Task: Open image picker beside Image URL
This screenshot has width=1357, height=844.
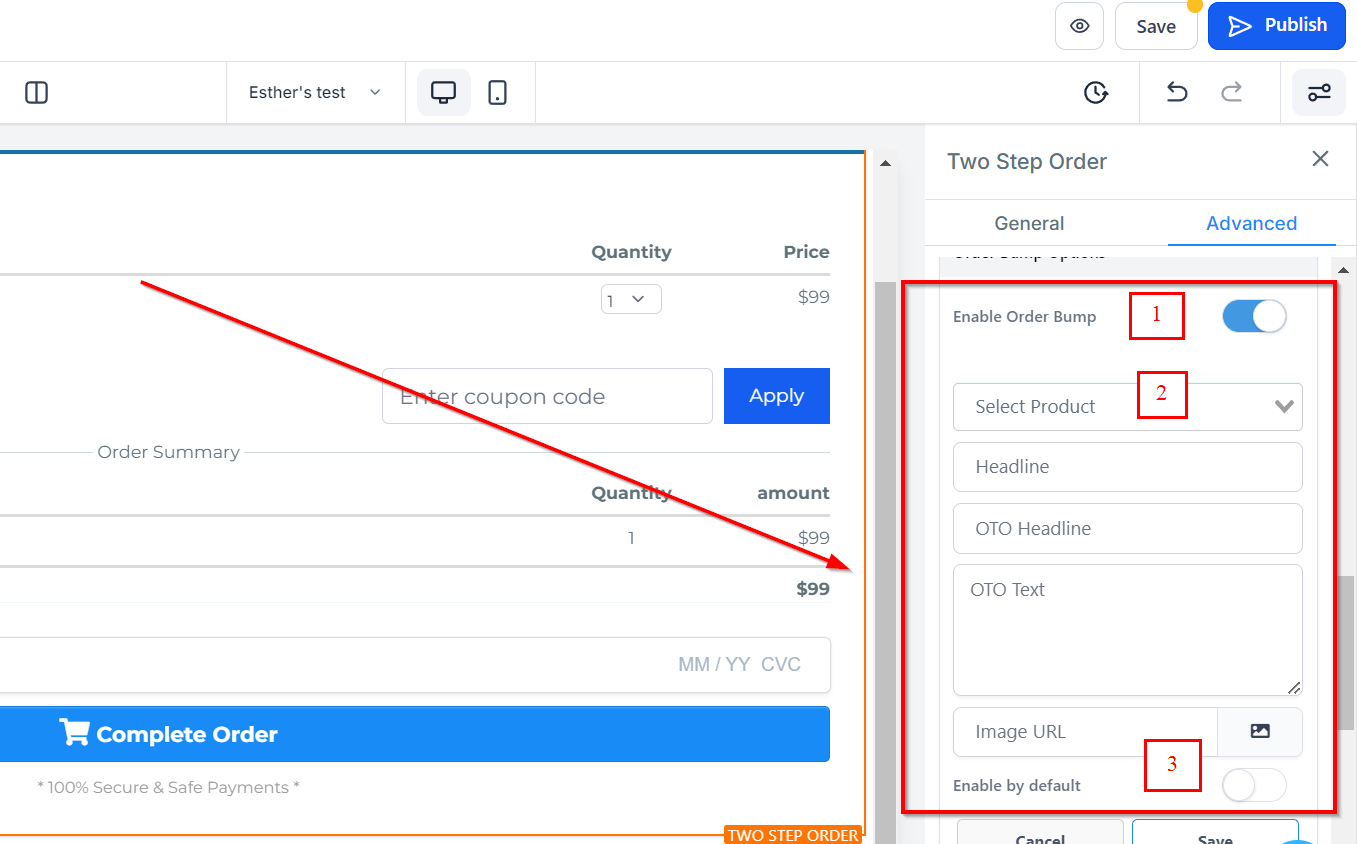Action: click(1260, 731)
